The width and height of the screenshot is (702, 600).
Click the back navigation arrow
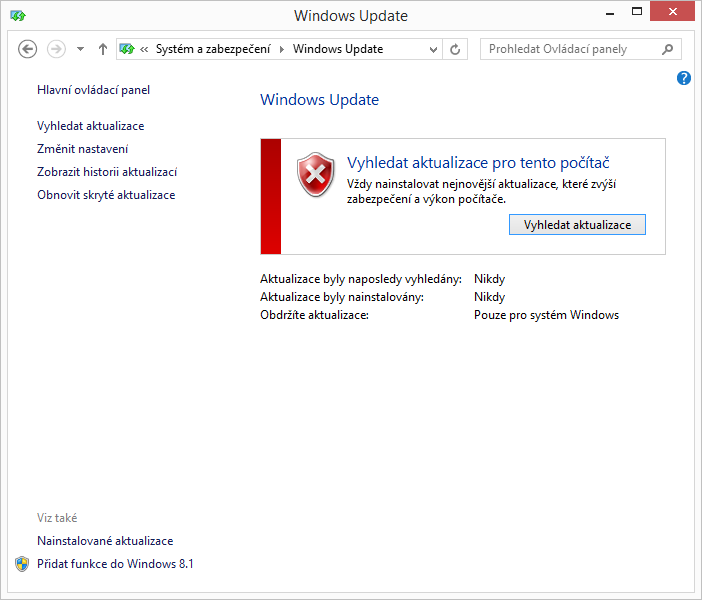point(28,49)
